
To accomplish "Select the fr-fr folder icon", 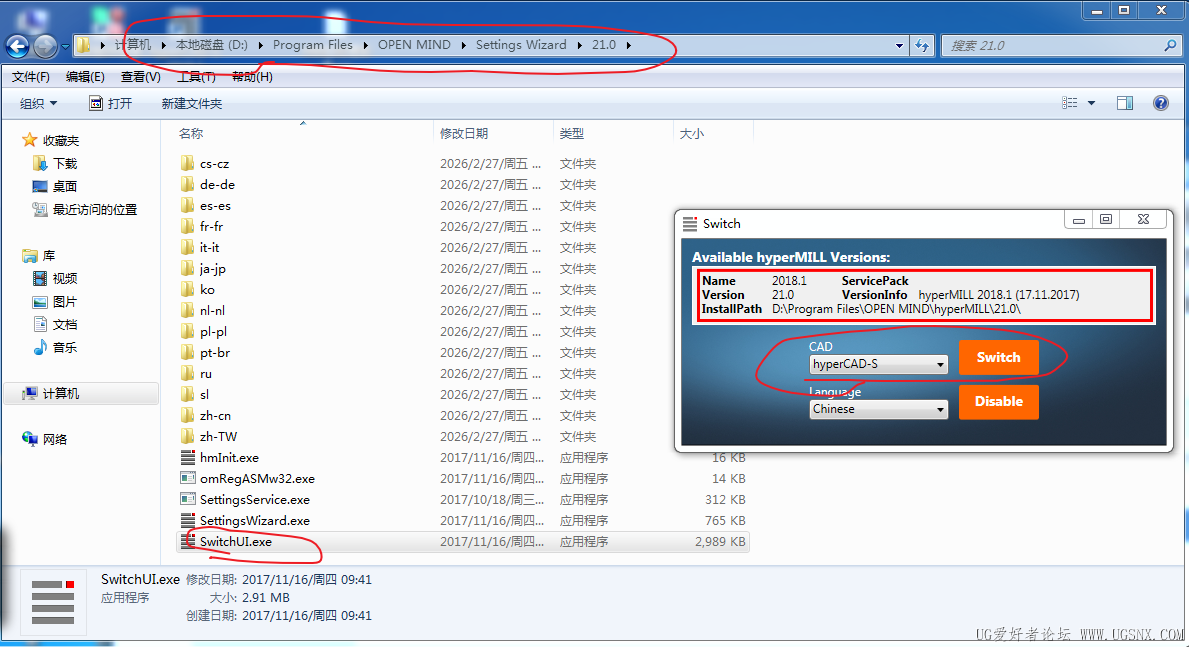I will pyautogui.click(x=187, y=226).
